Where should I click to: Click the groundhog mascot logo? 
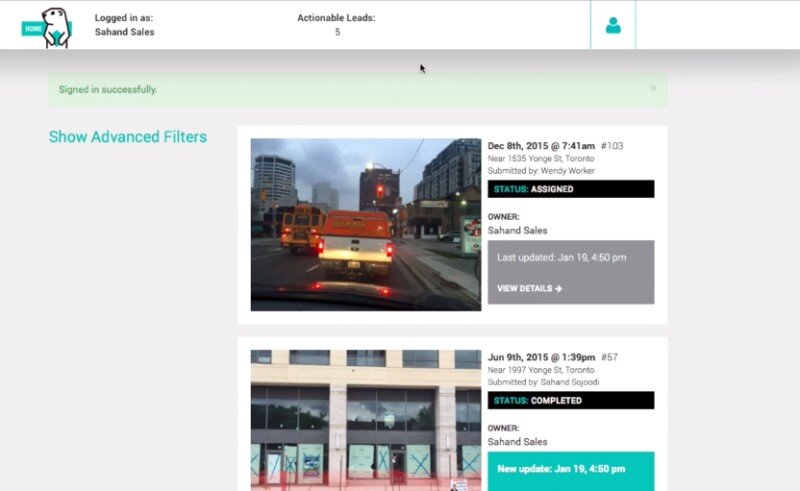coord(58,25)
